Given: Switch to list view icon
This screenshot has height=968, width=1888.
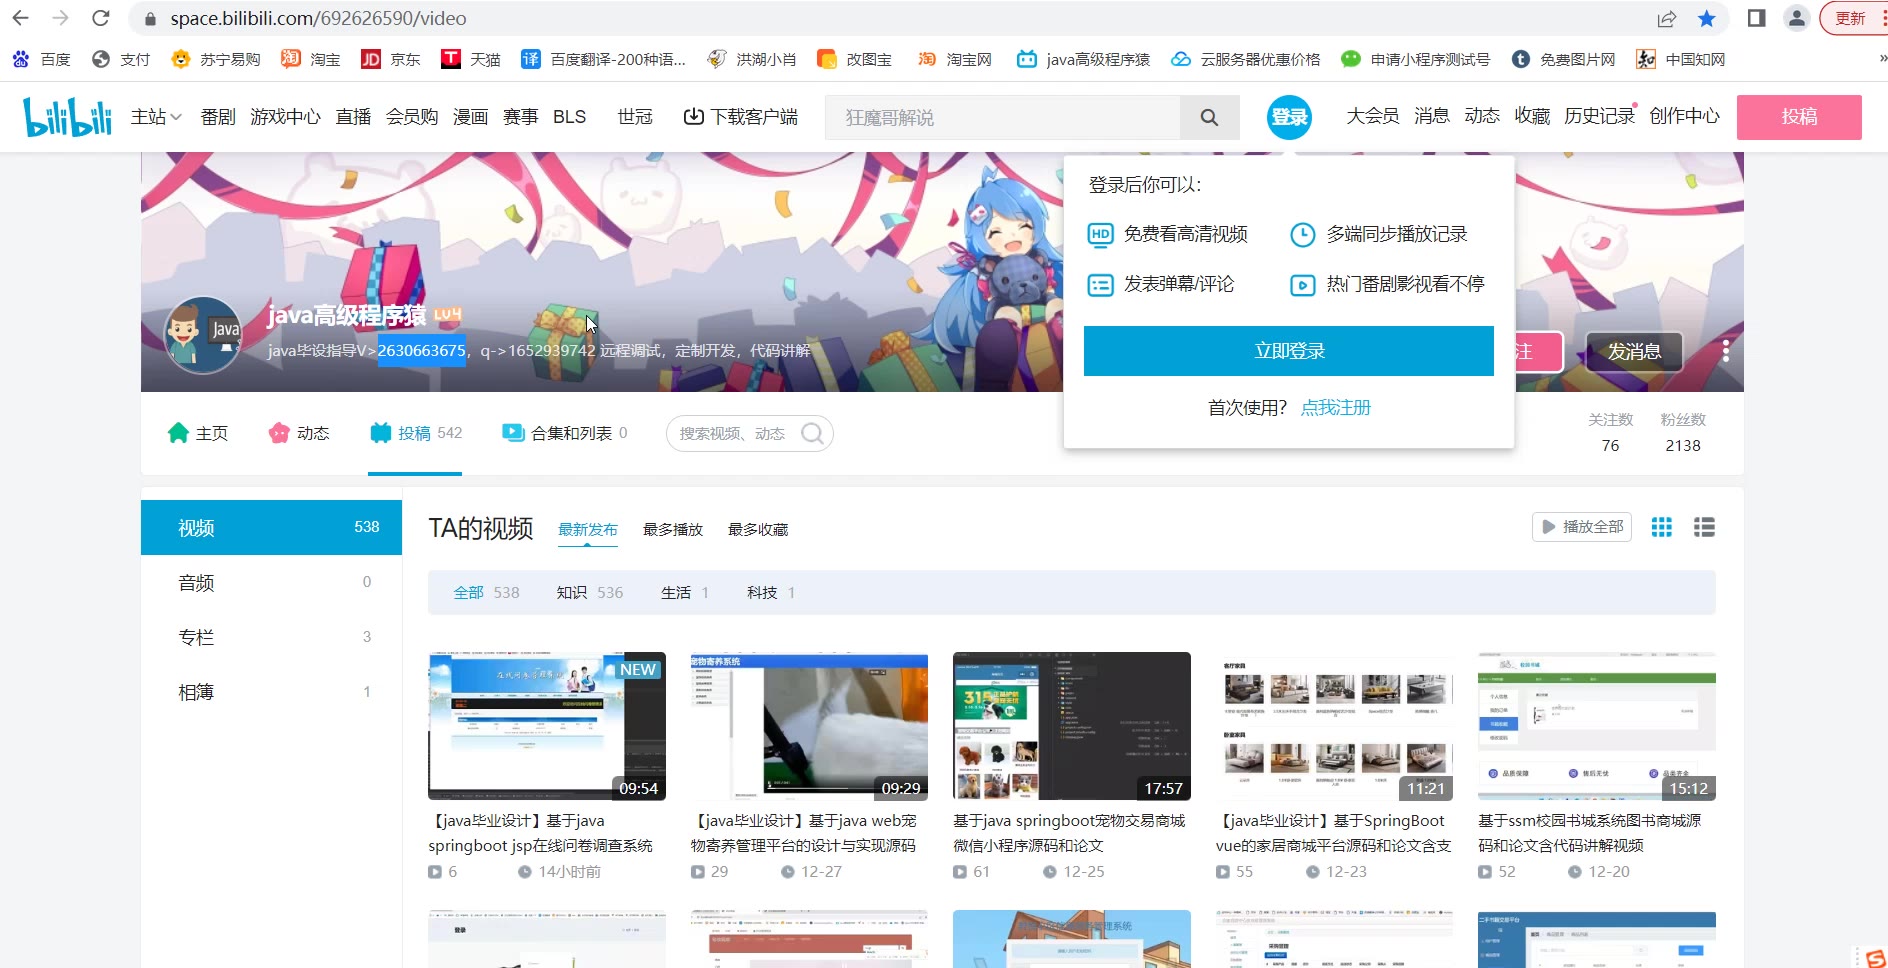Looking at the screenshot, I should 1704,527.
